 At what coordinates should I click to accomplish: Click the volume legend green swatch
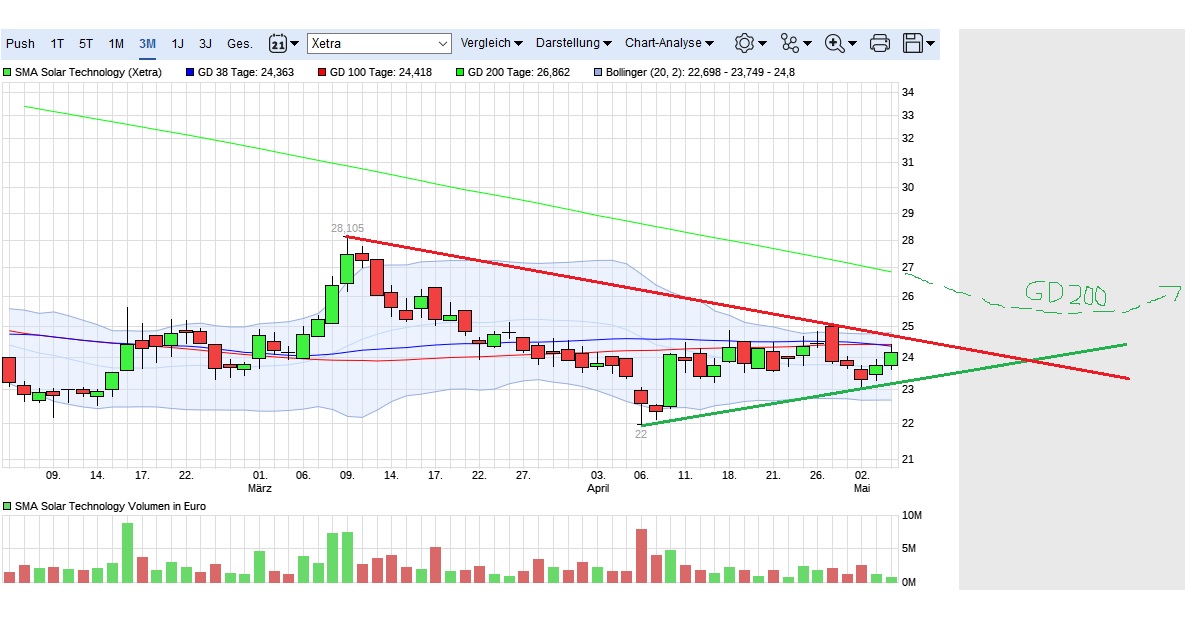point(8,506)
